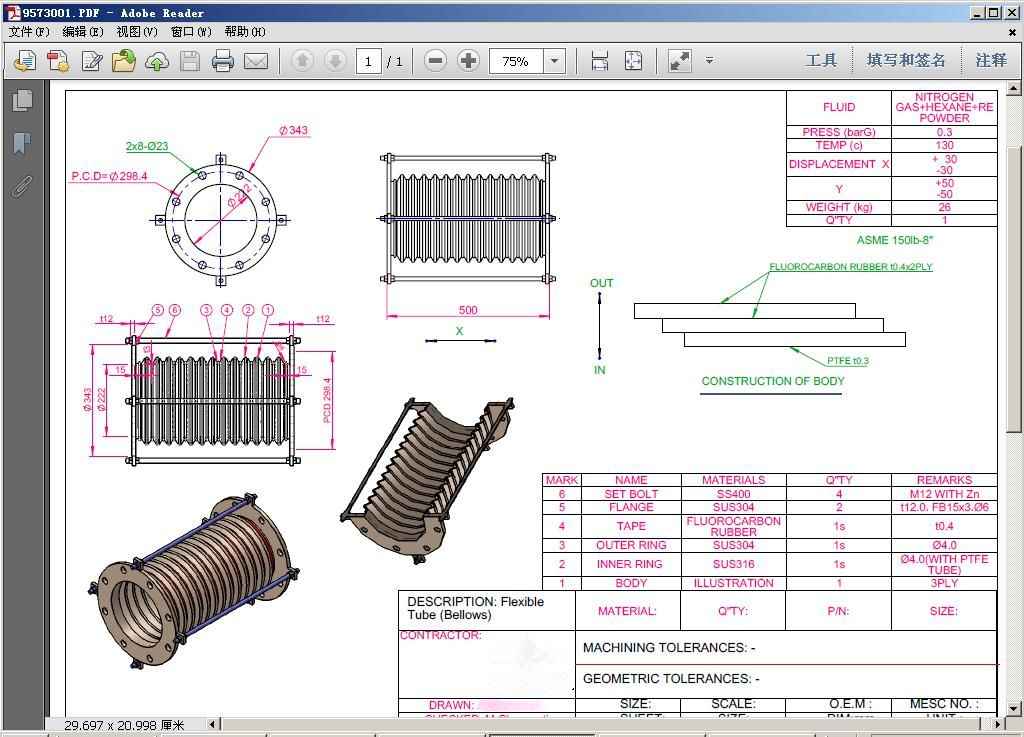Click 'WEIGHT (kg)' row label
The image size is (1024, 737).
(839, 207)
